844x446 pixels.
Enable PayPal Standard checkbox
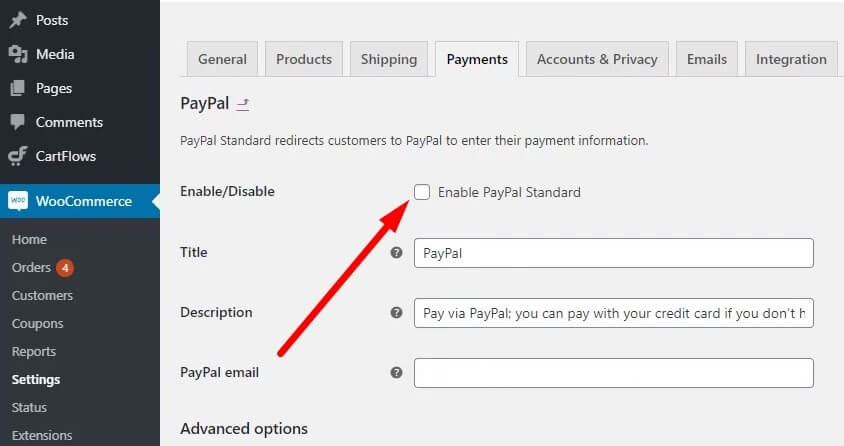[x=422, y=192]
